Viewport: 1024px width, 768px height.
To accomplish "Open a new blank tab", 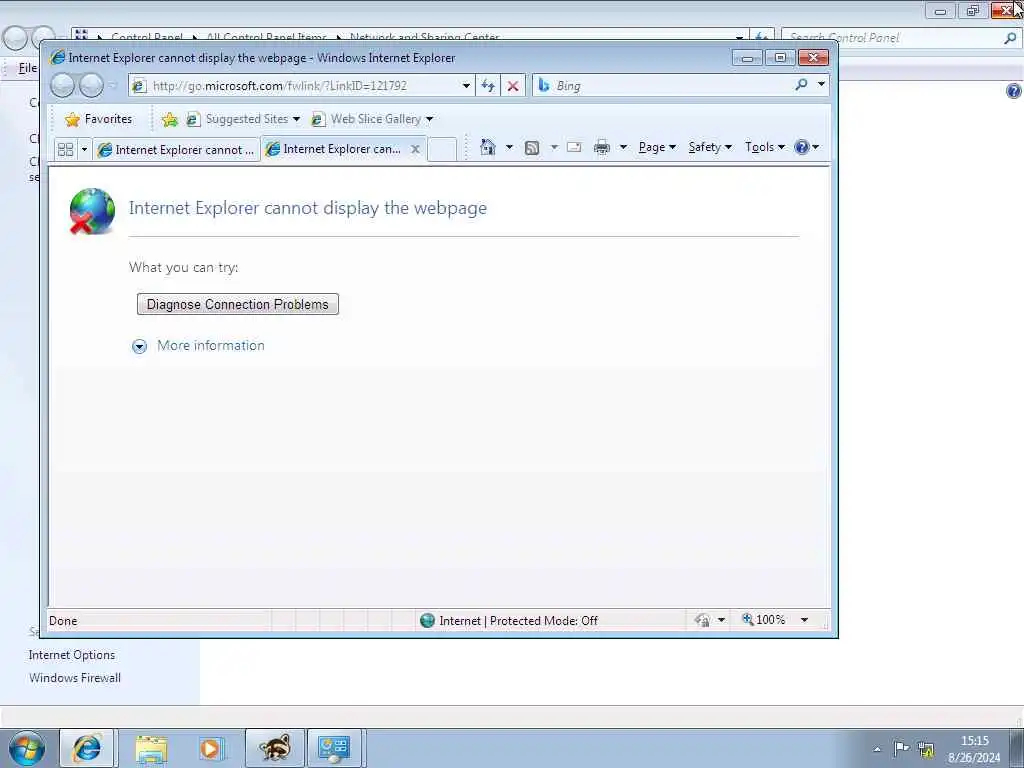I will point(442,150).
